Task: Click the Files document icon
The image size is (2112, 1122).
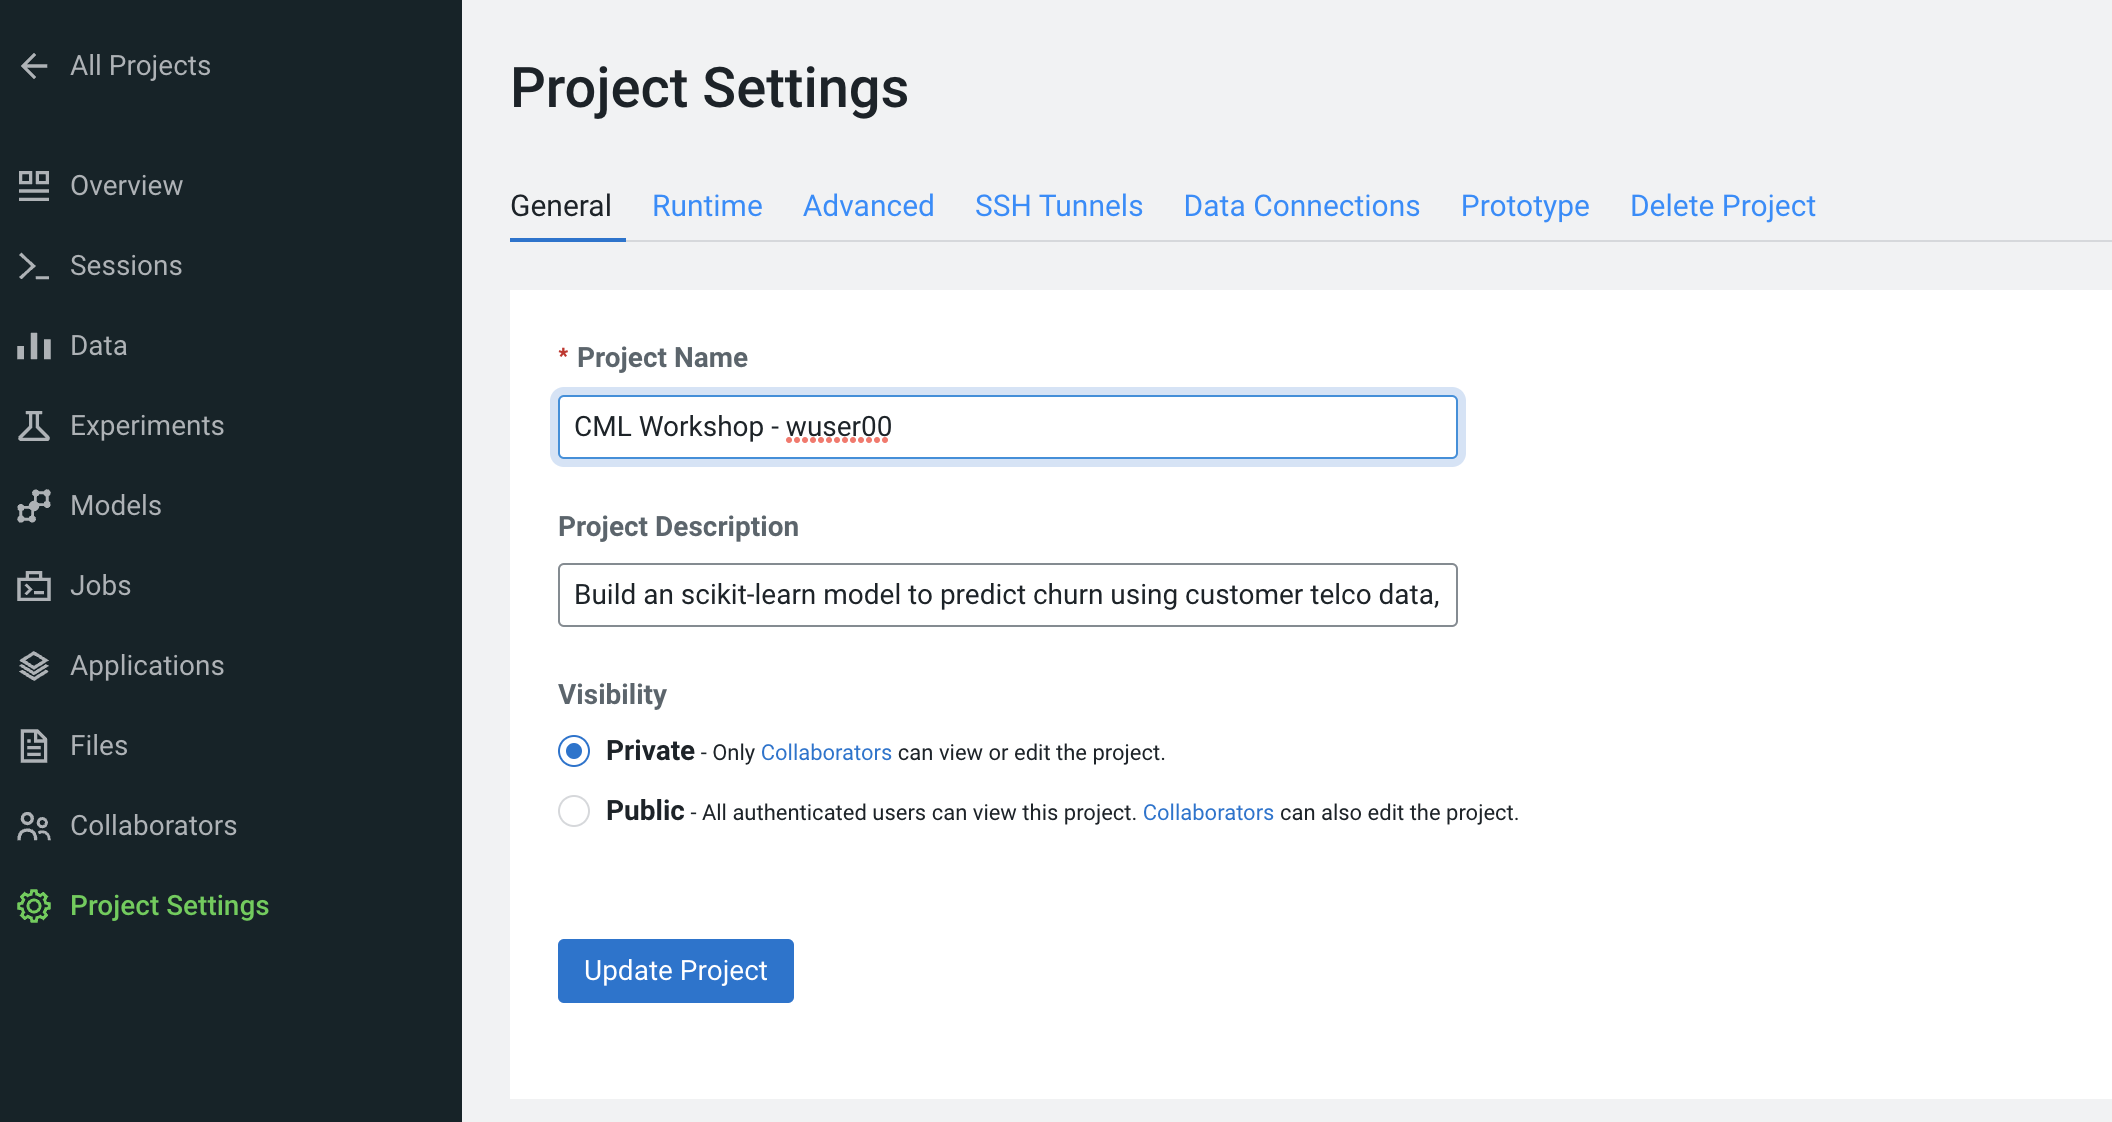Action: click(34, 746)
